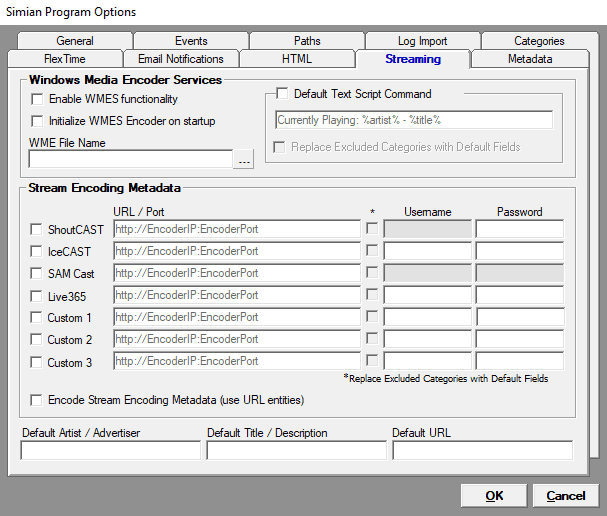This screenshot has height=516, width=607.
Task: Click the ShoutCAST URL / Port field
Action: 237,229
